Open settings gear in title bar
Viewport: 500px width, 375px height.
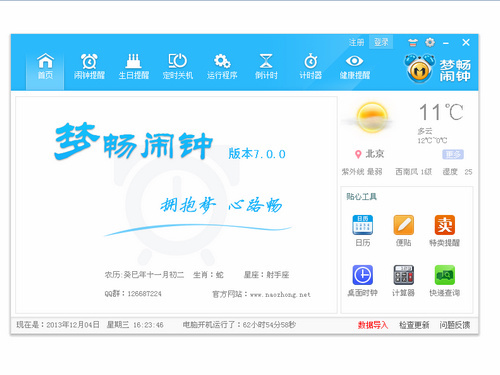(430, 42)
